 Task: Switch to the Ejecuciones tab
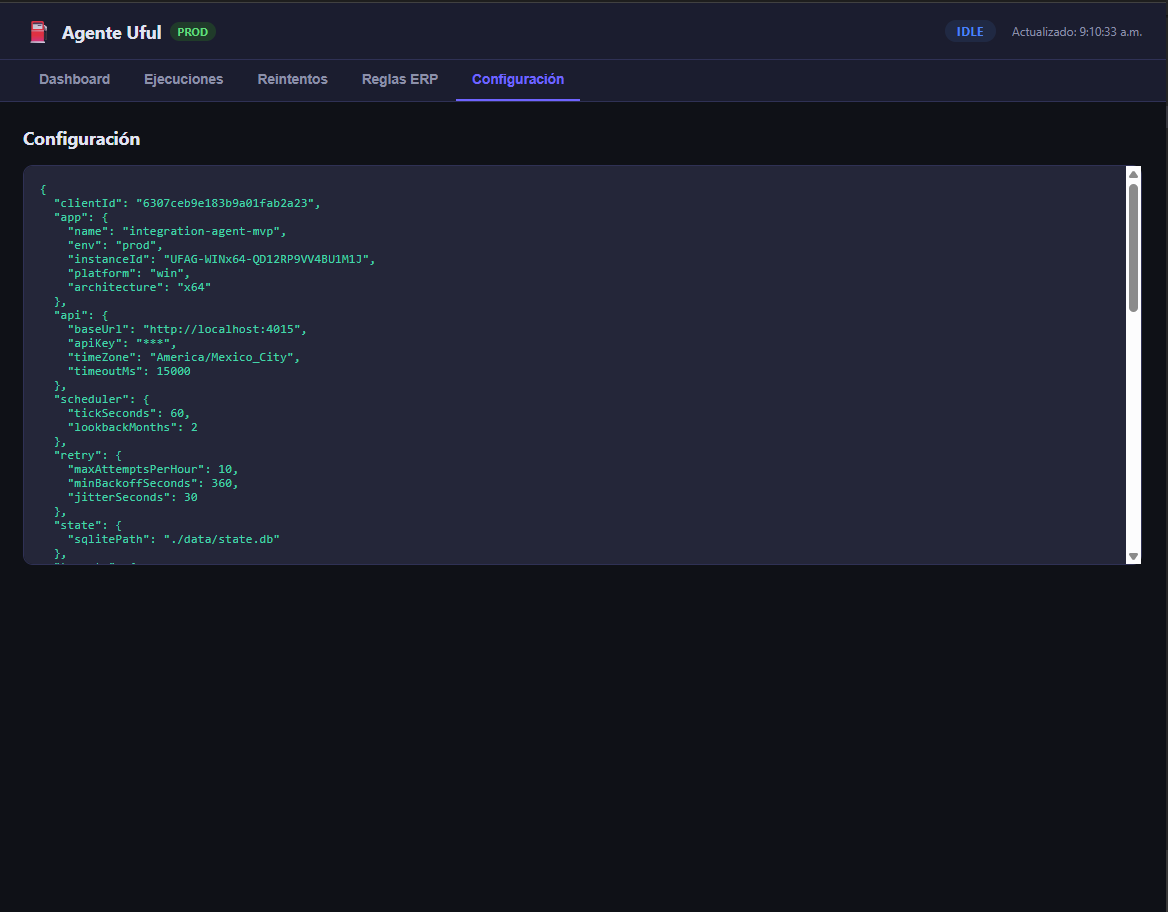(183, 79)
